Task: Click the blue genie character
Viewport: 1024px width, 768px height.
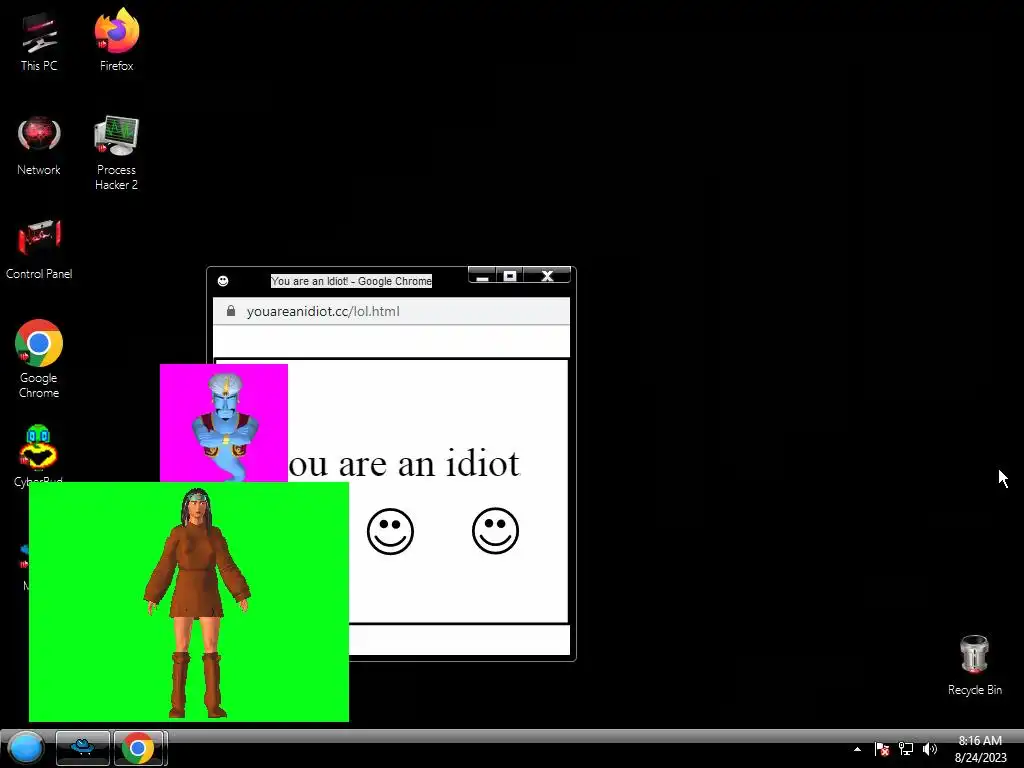Action: 225,426
